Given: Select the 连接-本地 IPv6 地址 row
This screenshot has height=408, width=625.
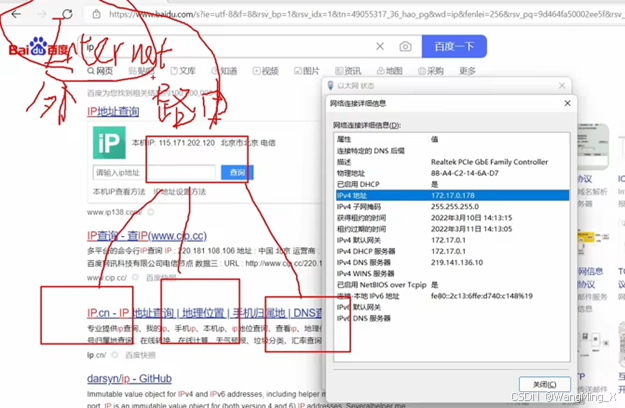Looking at the screenshot, I should [452, 296].
